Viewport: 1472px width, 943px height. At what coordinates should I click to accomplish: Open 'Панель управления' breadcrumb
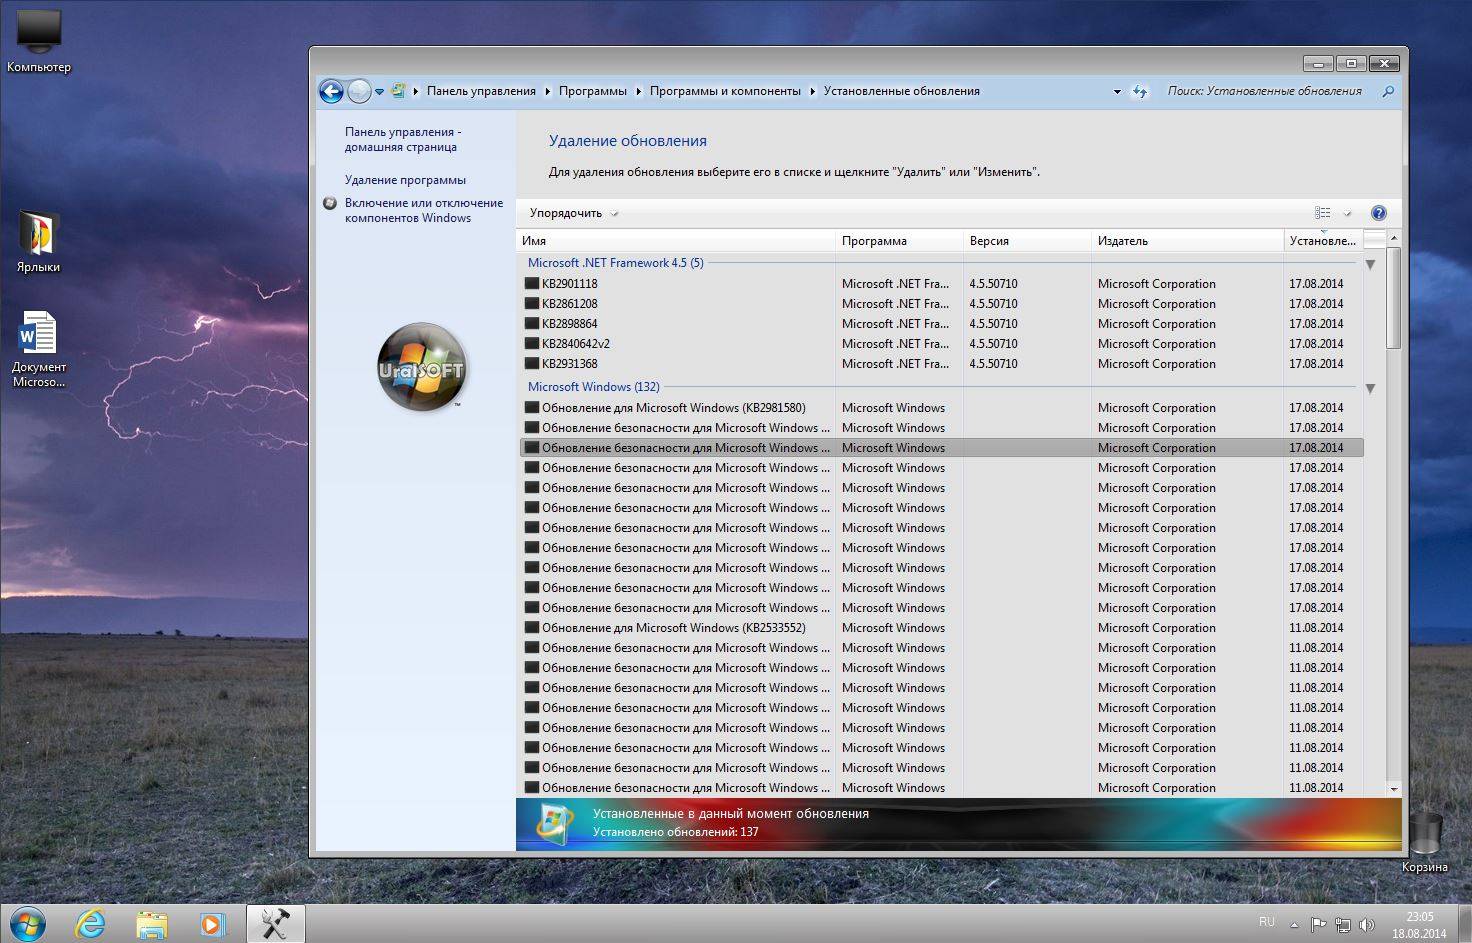coord(481,91)
